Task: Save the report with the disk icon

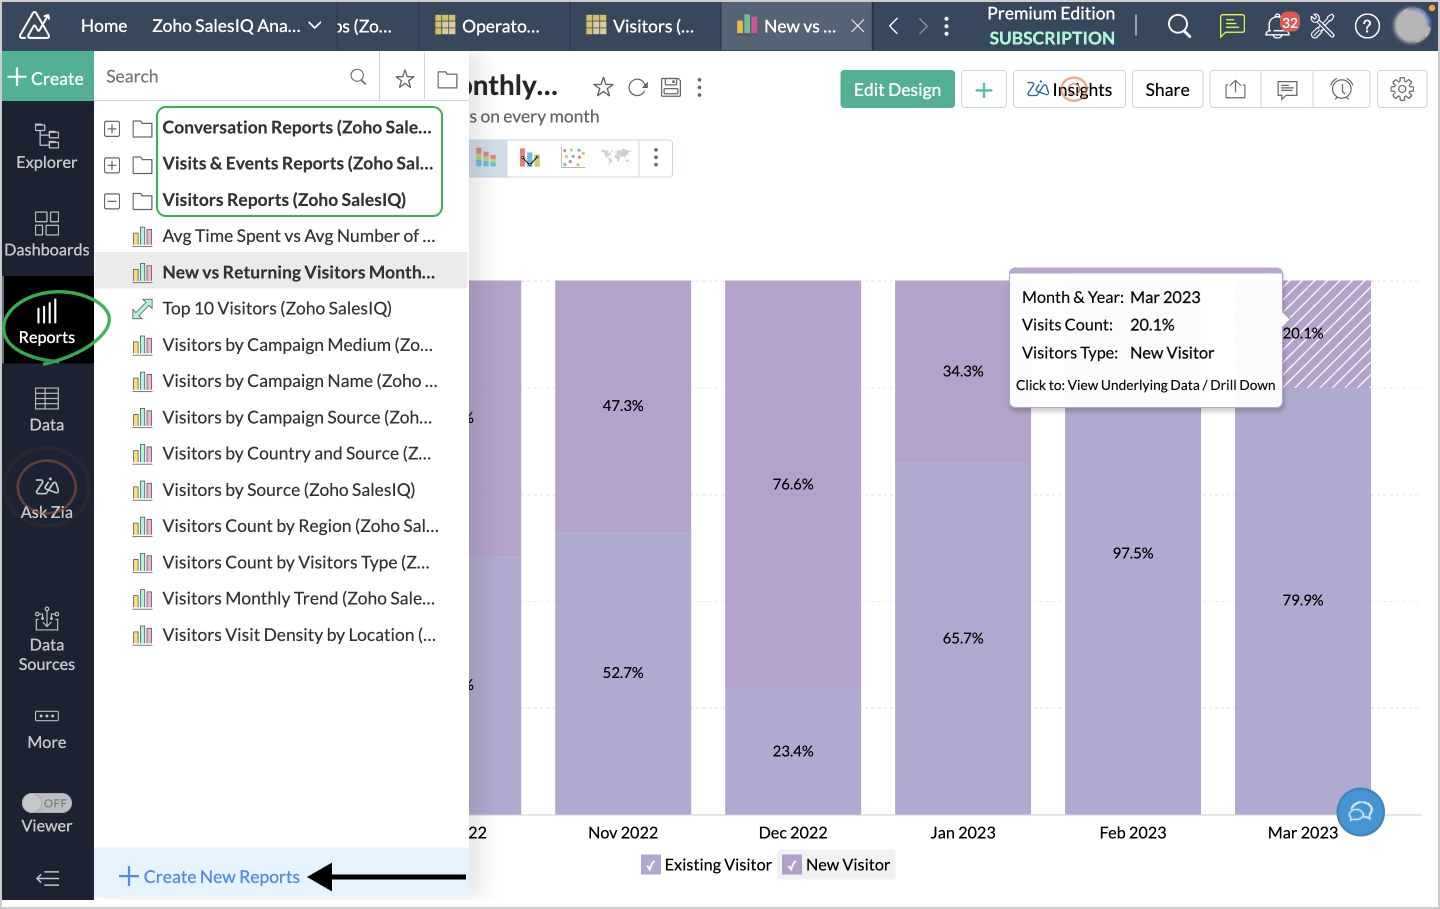Action: tap(671, 88)
